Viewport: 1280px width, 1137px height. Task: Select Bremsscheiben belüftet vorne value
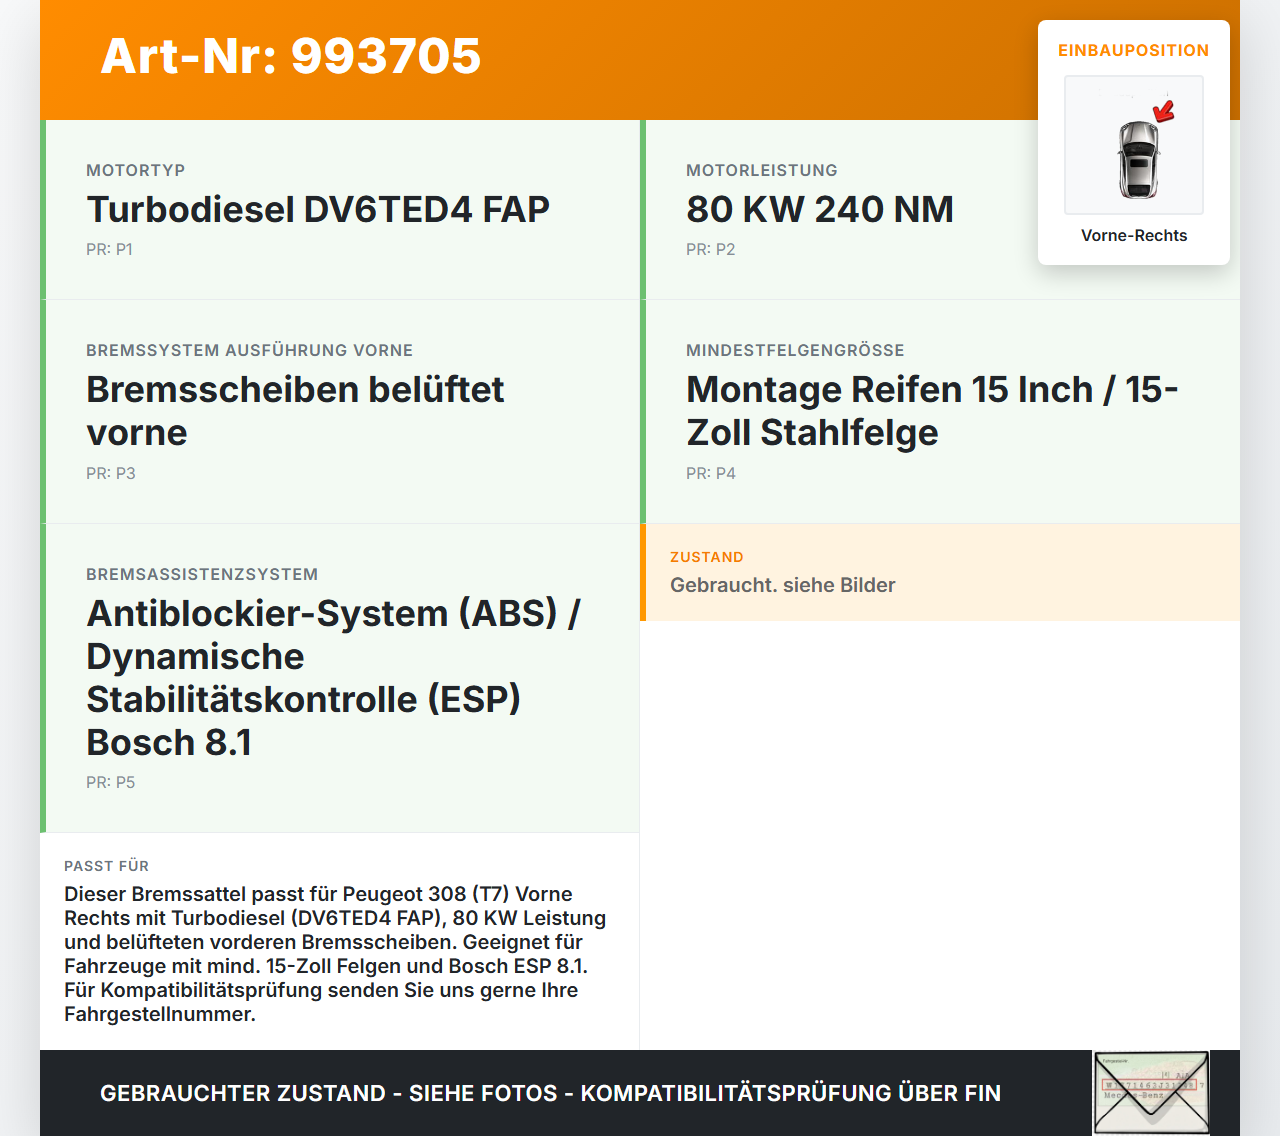tap(295, 411)
